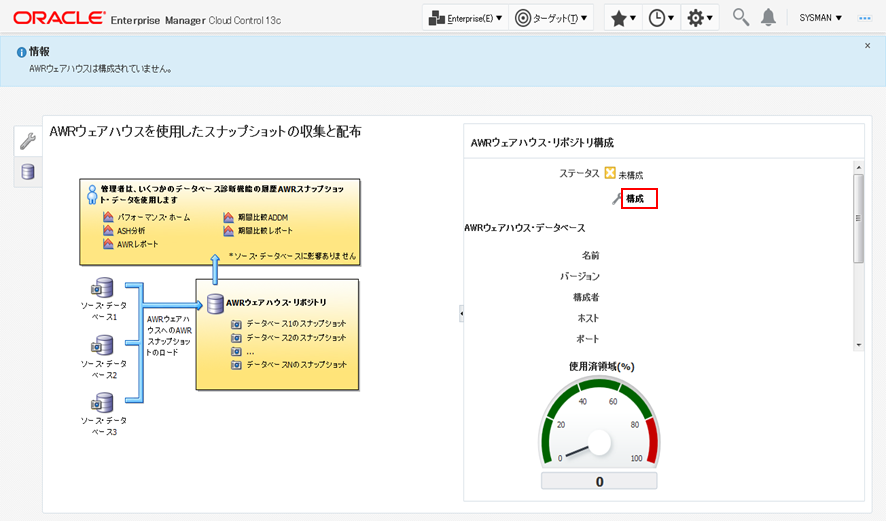Click the three-dots overflow icon
Screen dimensions: 886x521
pos(865,18)
